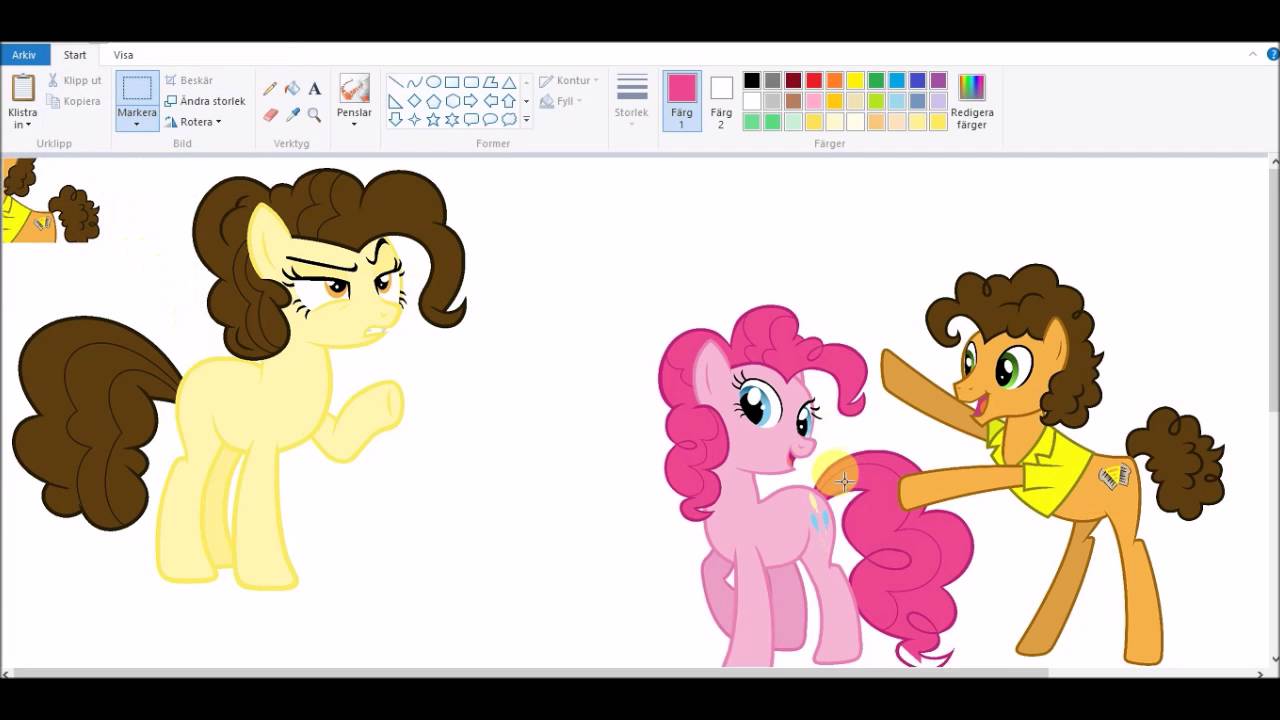Pick the brown color swatch
Image resolution: width=1280 pixels, height=720 pixels.
[x=793, y=101]
